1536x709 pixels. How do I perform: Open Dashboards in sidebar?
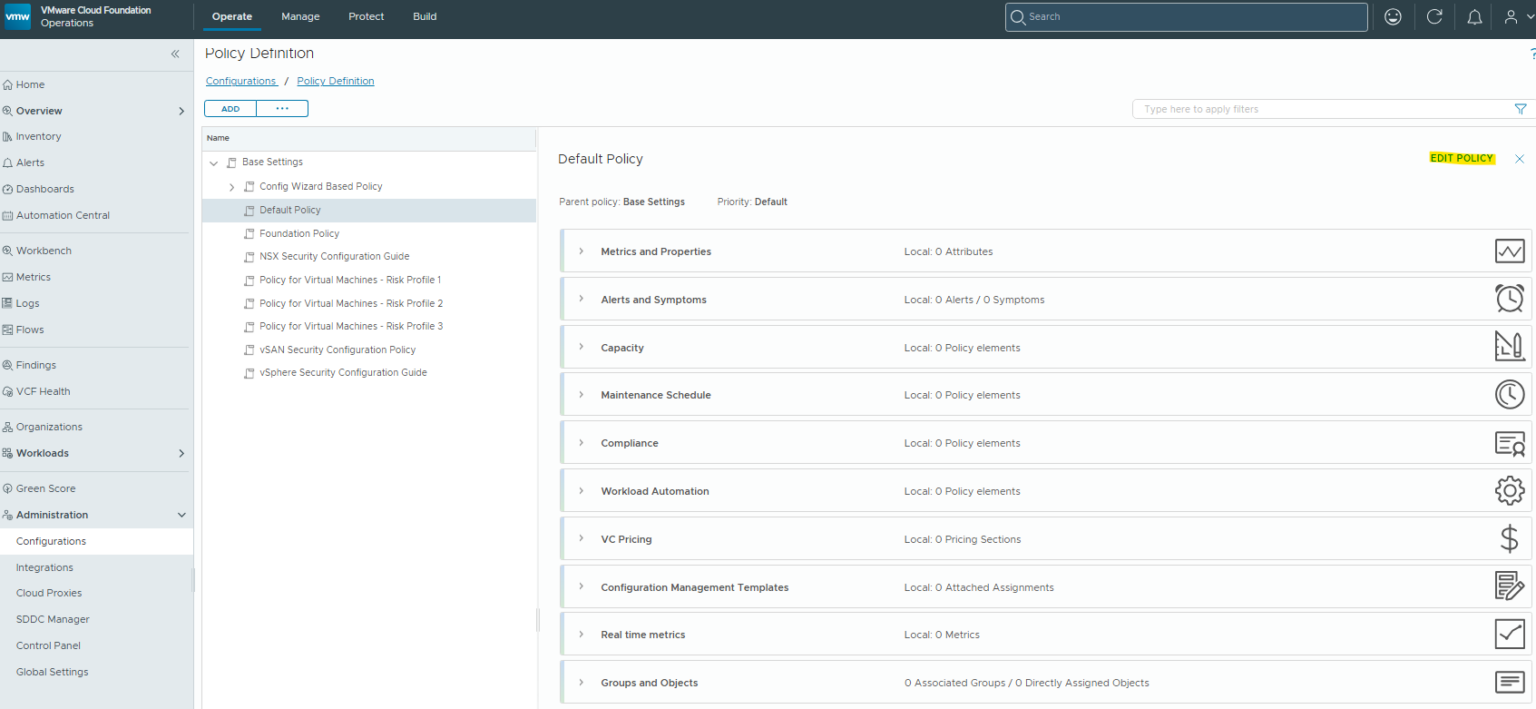coord(44,189)
